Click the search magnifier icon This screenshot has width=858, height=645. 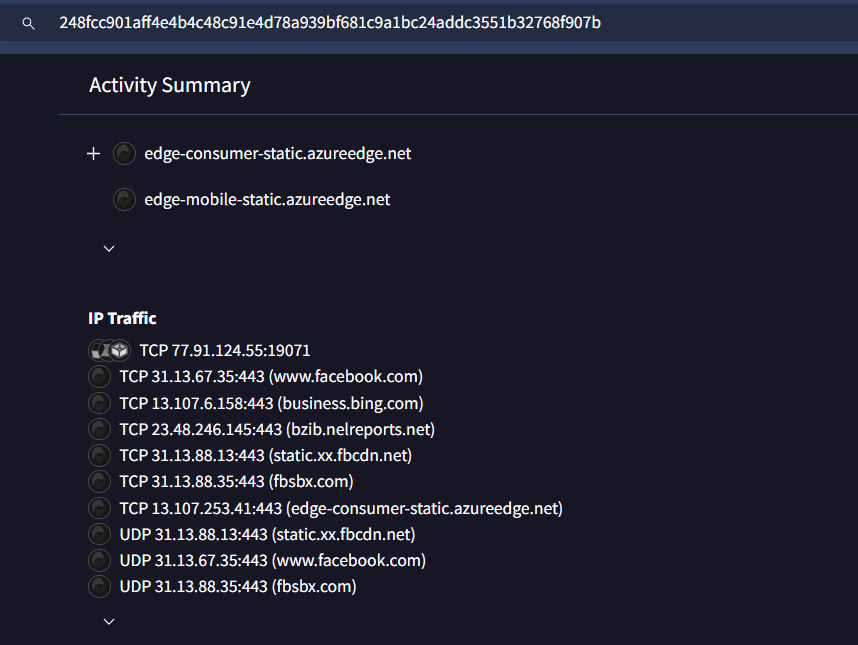pos(28,23)
